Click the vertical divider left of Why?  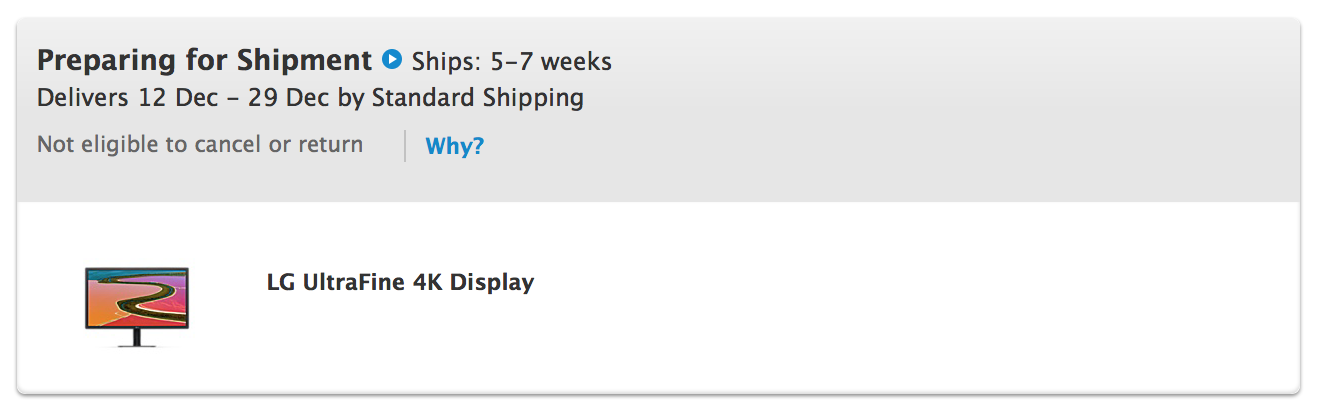[x=405, y=146]
